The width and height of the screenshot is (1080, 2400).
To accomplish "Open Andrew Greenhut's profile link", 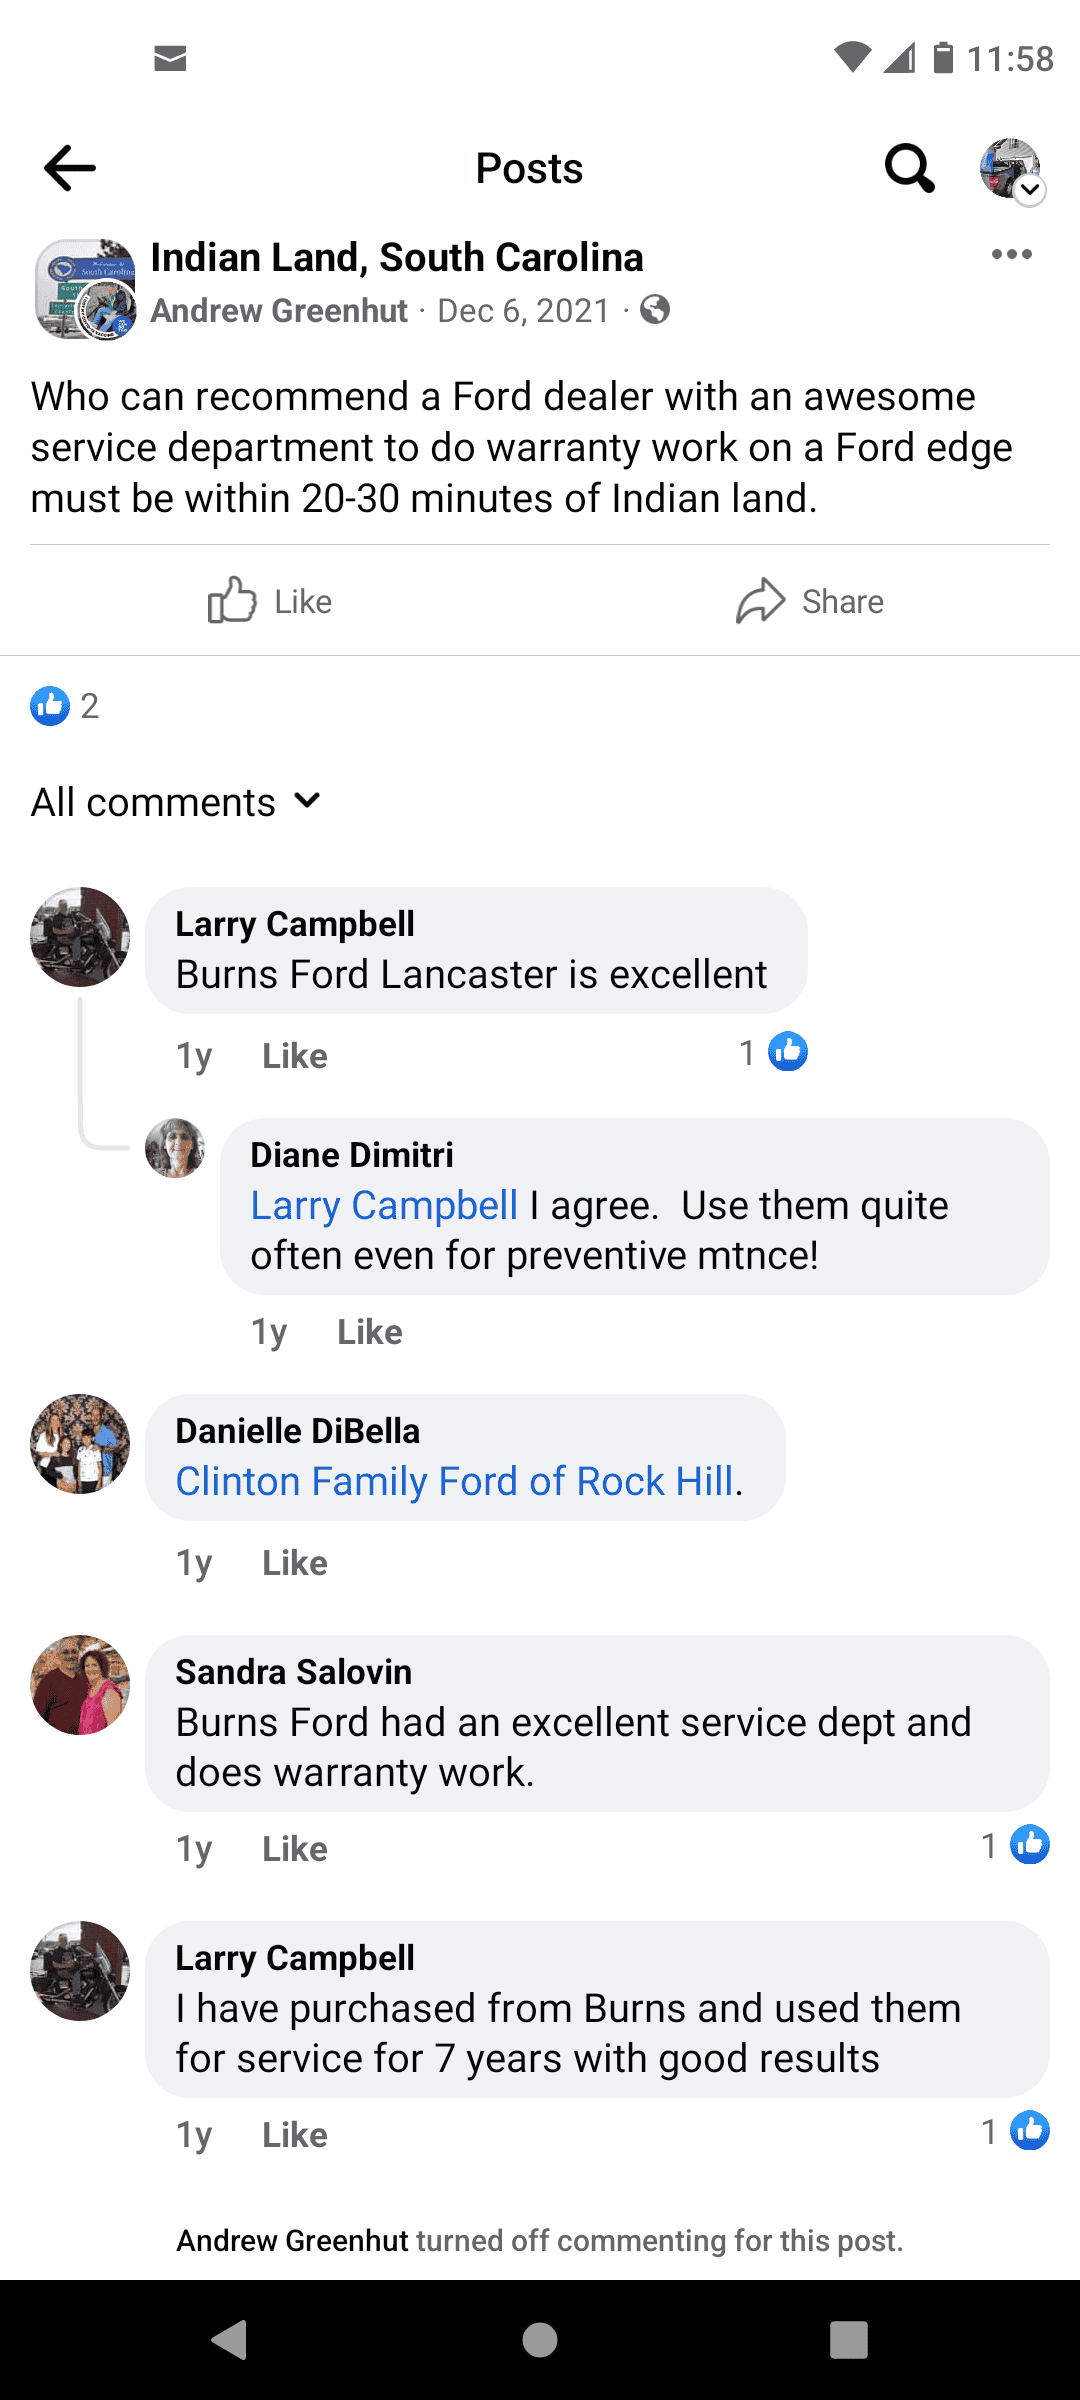I will (279, 311).
